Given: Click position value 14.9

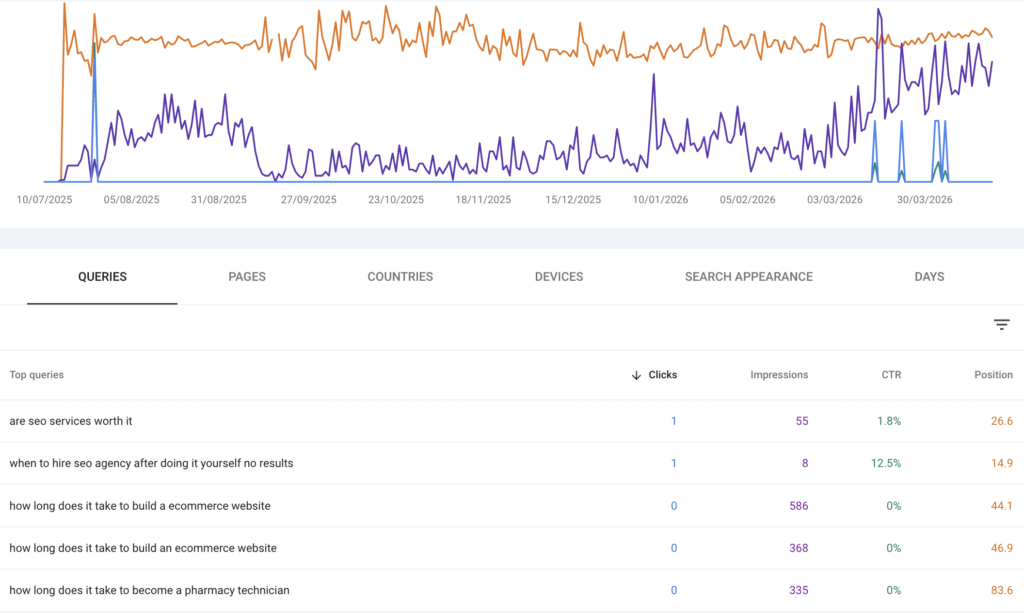Looking at the screenshot, I should 1002,464.
